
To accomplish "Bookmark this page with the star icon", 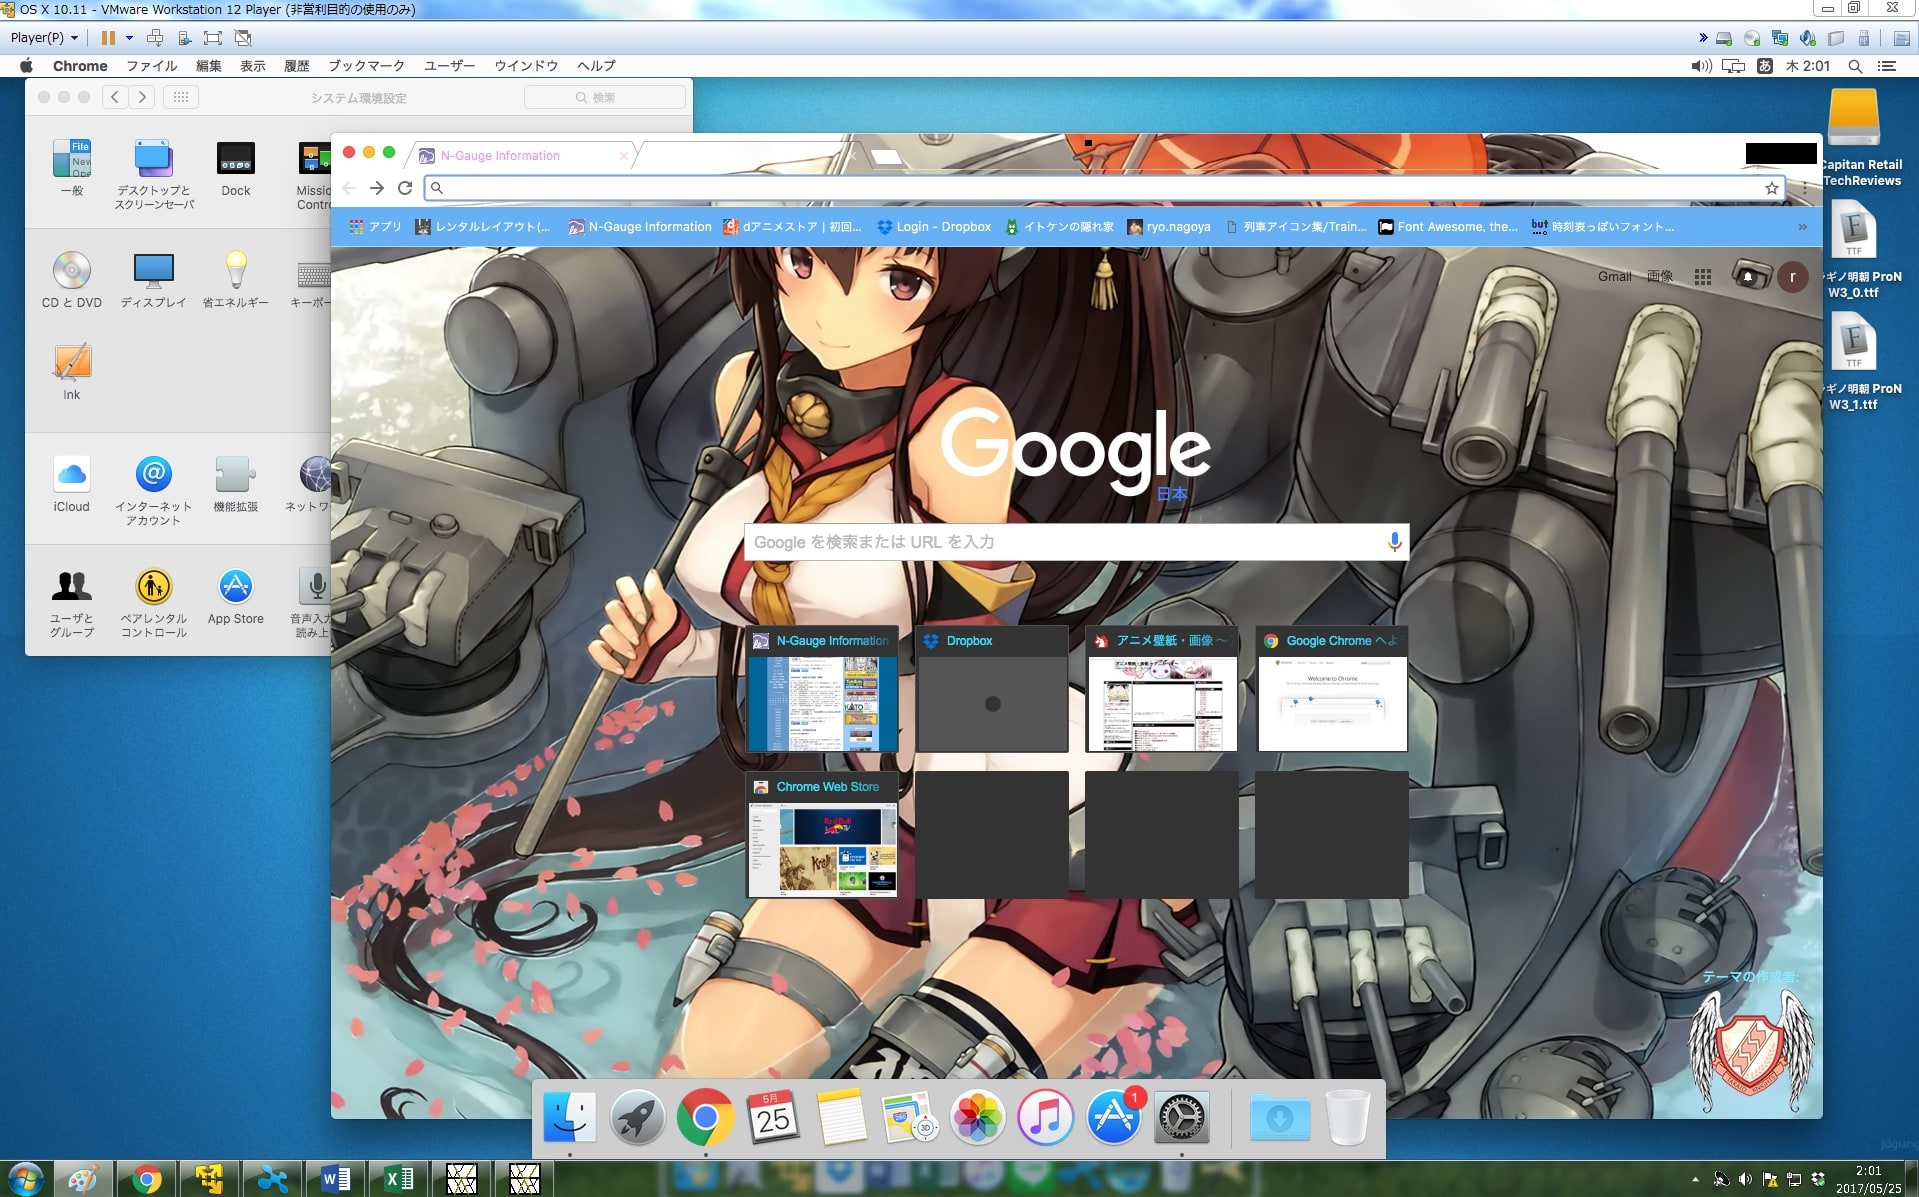I will point(1771,188).
